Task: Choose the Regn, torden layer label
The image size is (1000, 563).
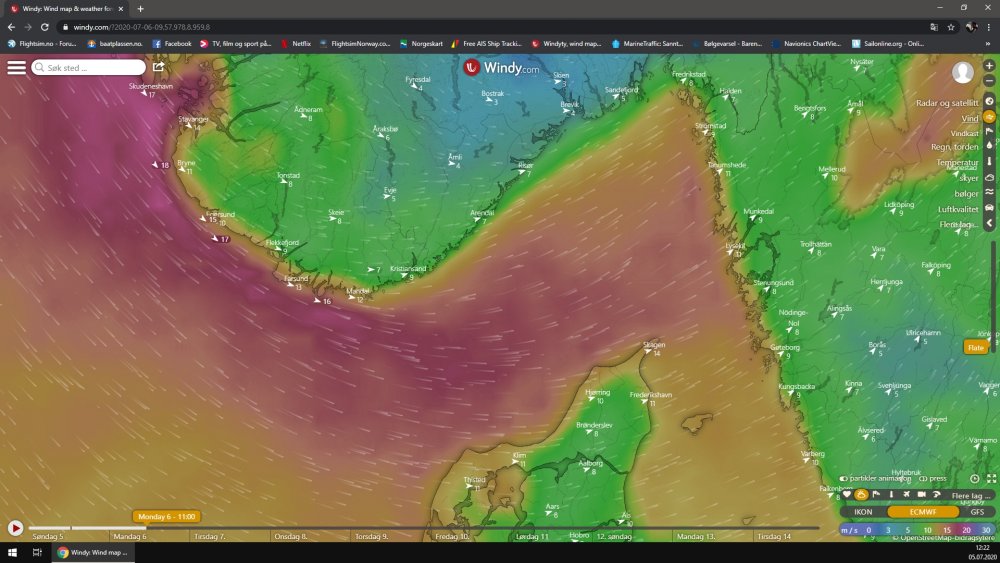Action: (x=955, y=147)
